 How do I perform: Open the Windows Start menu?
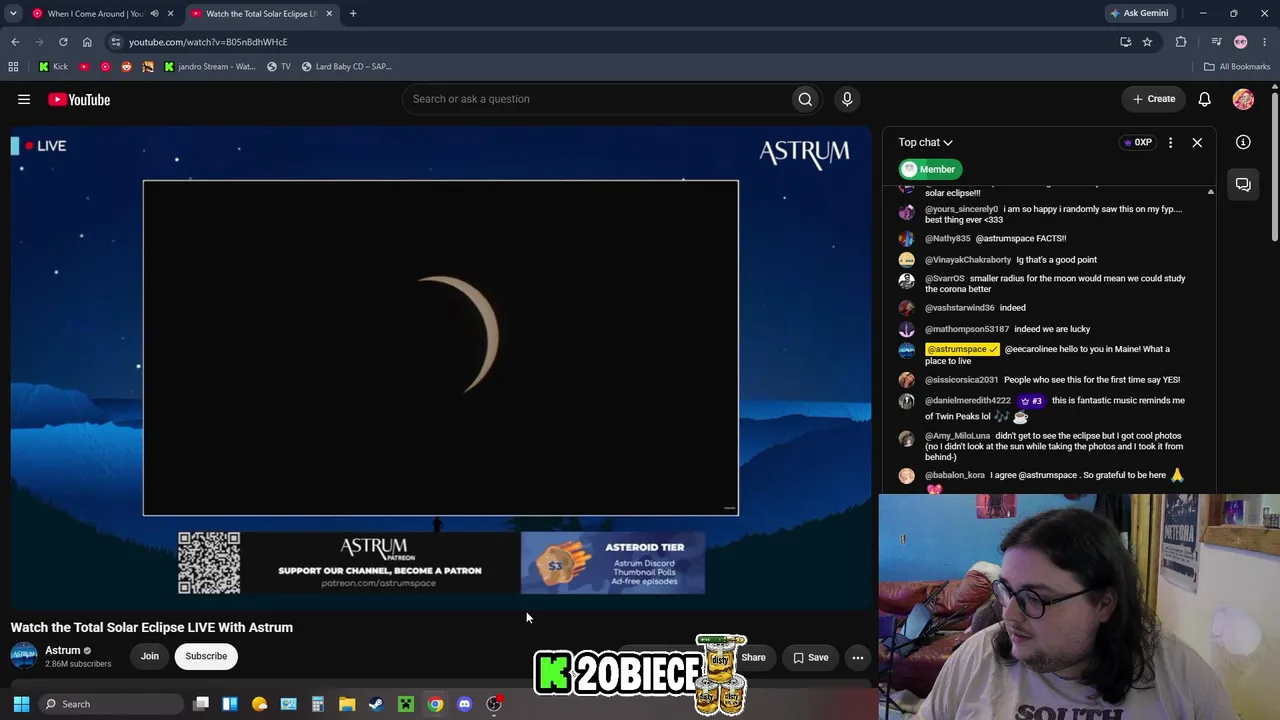point(21,704)
